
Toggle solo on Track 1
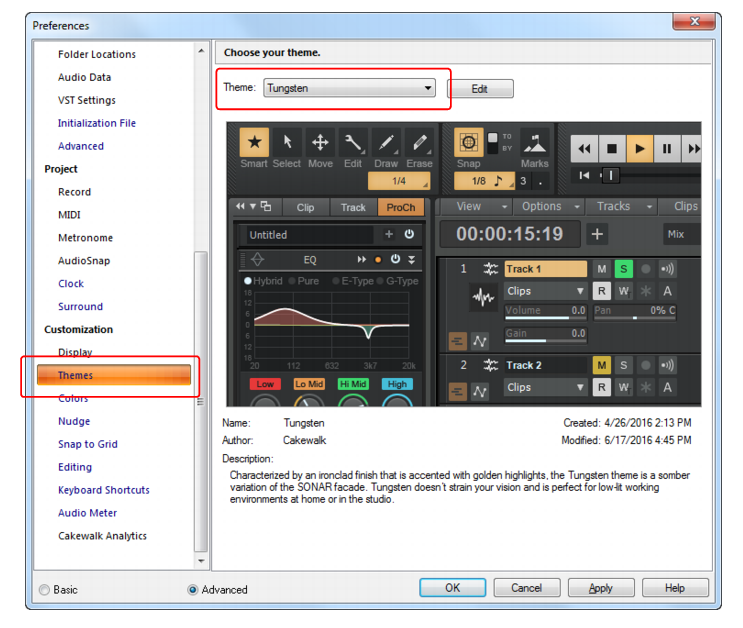[x=624, y=269]
